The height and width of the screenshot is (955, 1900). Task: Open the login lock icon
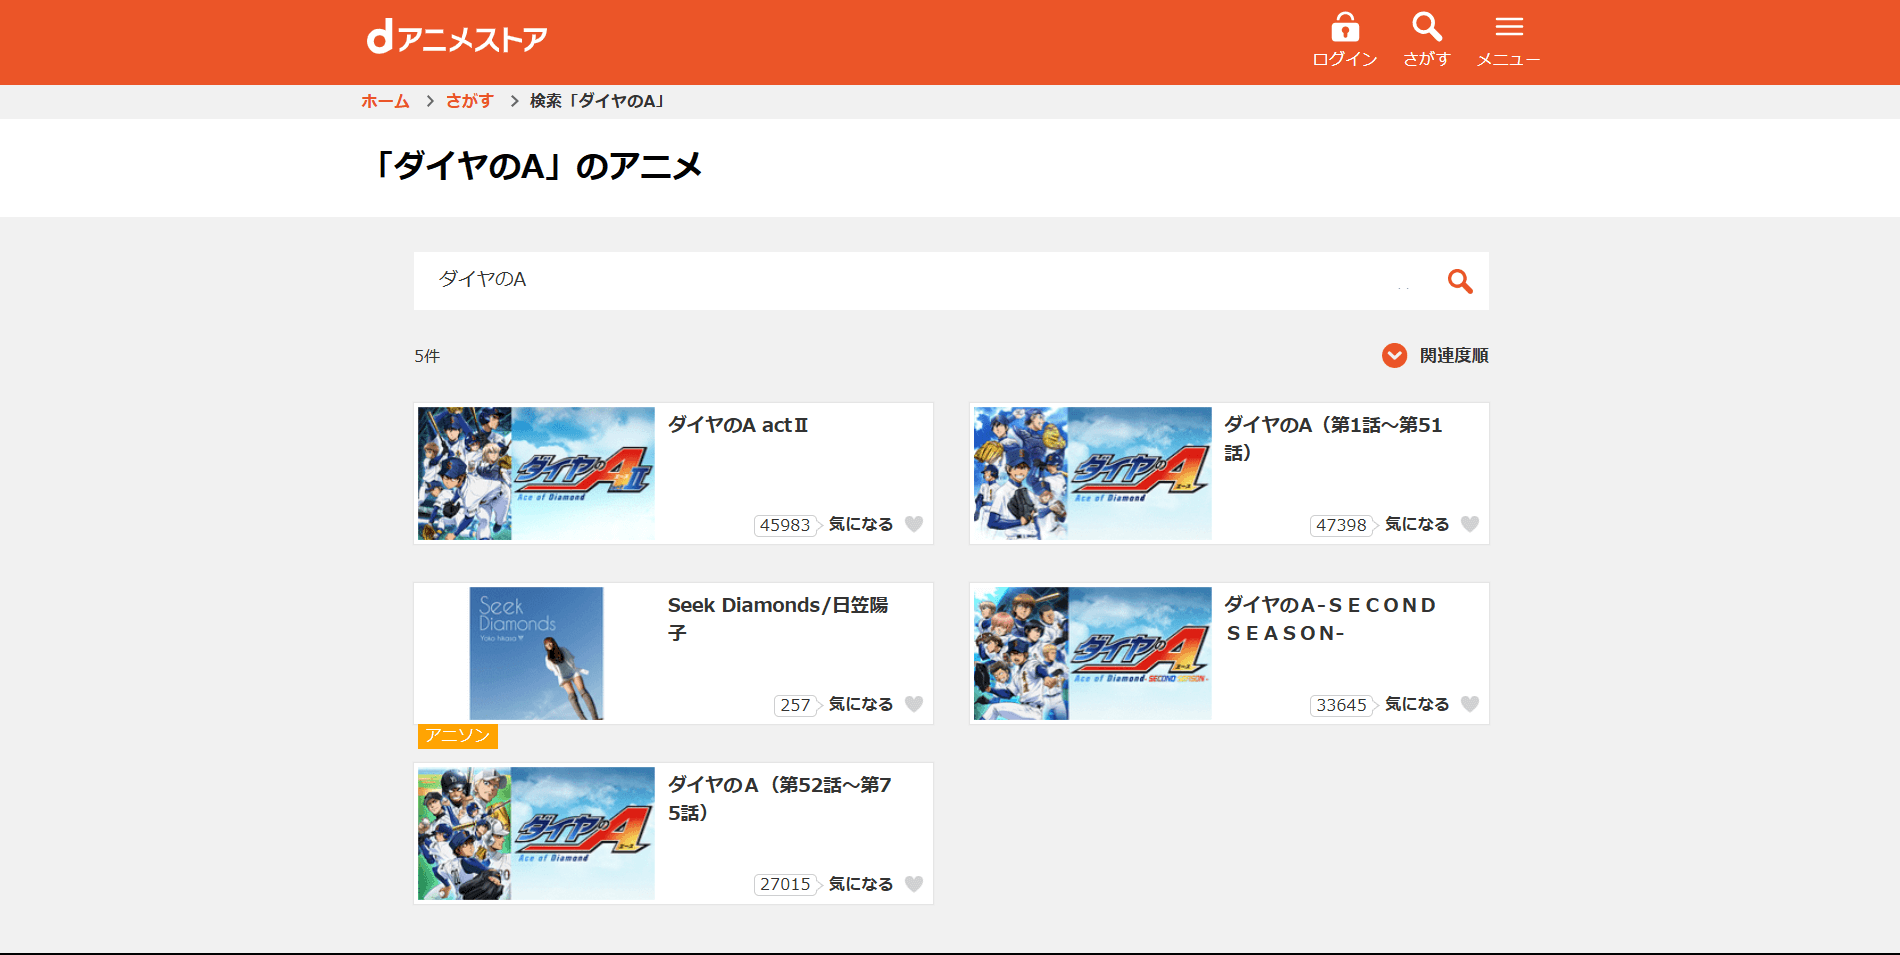tap(1344, 27)
